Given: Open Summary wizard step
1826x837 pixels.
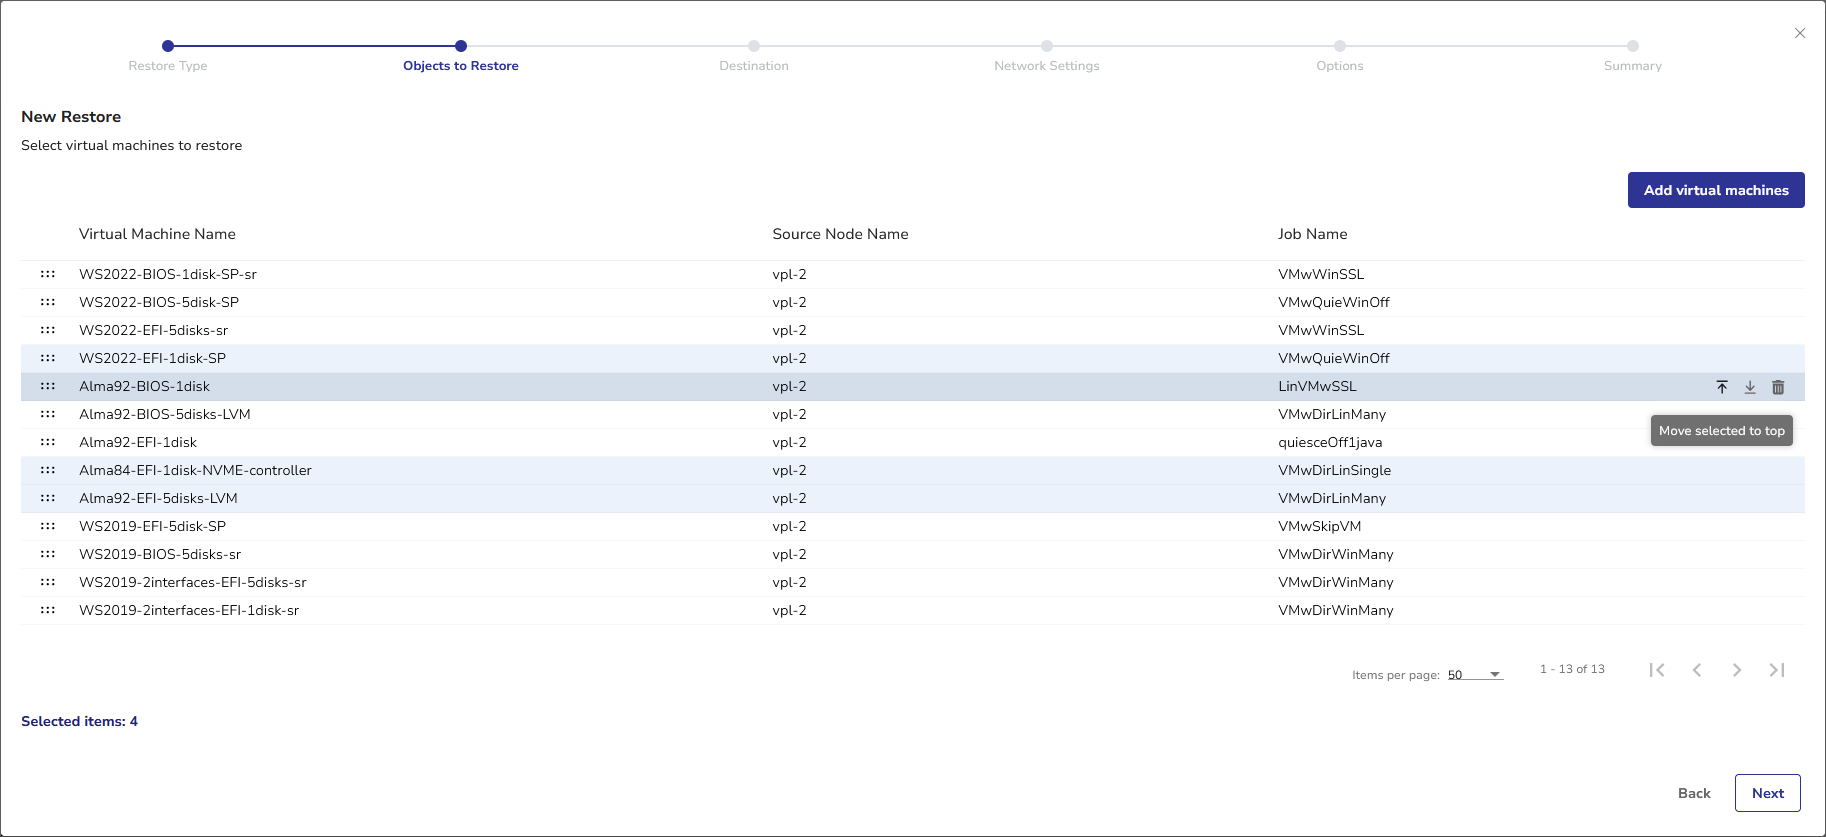Looking at the screenshot, I should 1633,46.
